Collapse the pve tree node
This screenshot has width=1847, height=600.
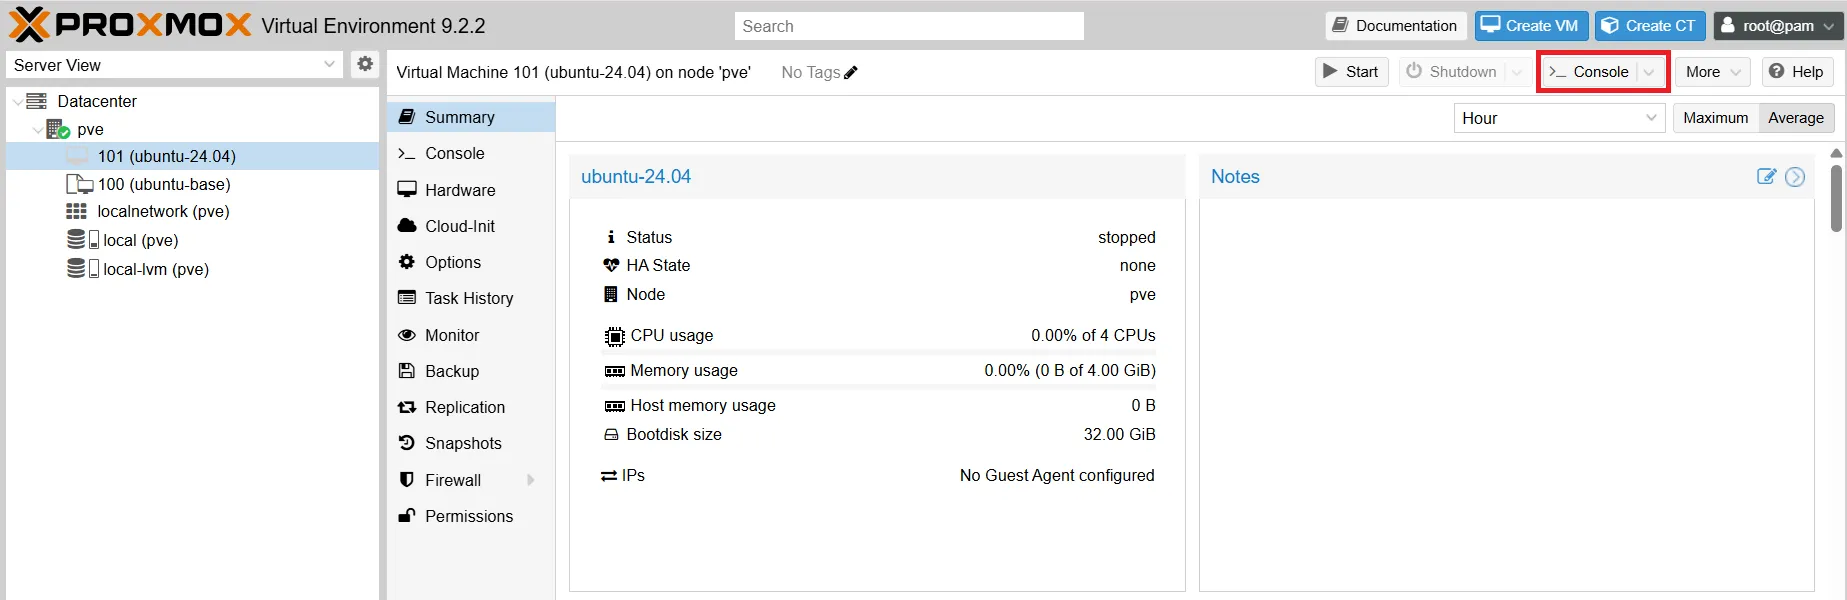pyautogui.click(x=38, y=130)
